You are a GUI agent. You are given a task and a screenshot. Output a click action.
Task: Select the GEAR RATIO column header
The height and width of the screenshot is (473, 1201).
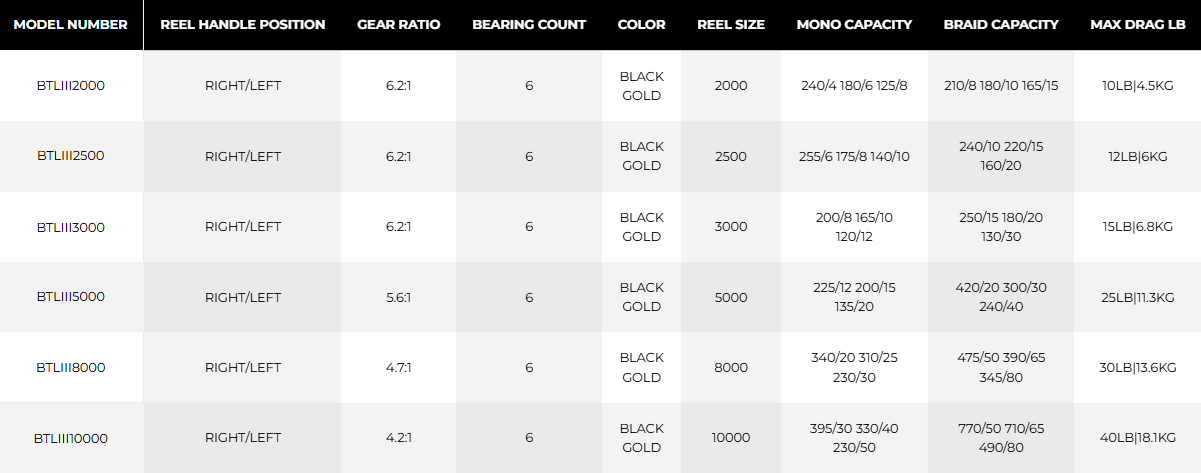pos(398,25)
